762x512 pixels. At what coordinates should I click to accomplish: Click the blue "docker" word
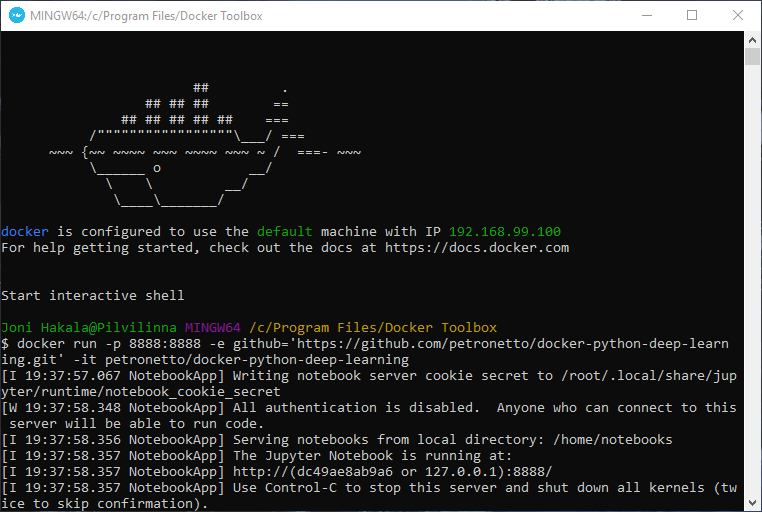[25, 231]
